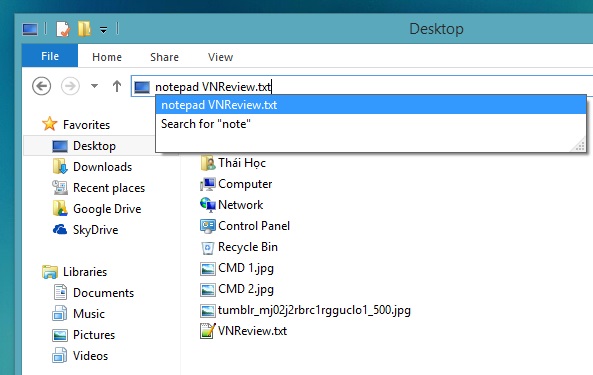
Task: Select Favorites in navigation pane
Action: click(x=87, y=125)
